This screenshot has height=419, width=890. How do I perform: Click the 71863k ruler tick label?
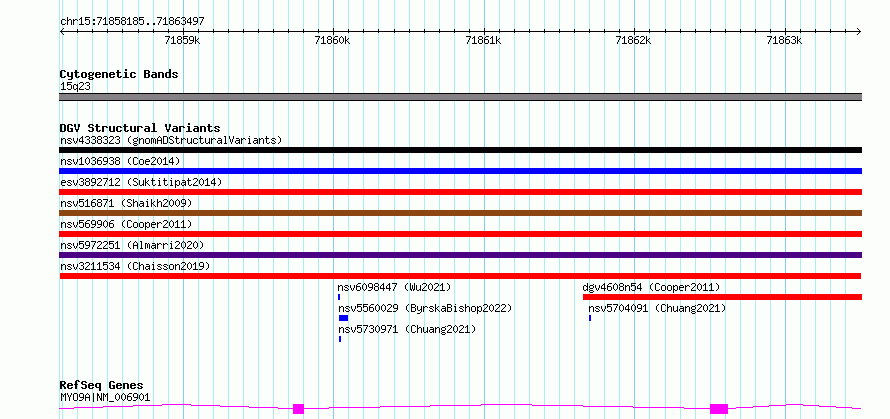click(x=784, y=40)
